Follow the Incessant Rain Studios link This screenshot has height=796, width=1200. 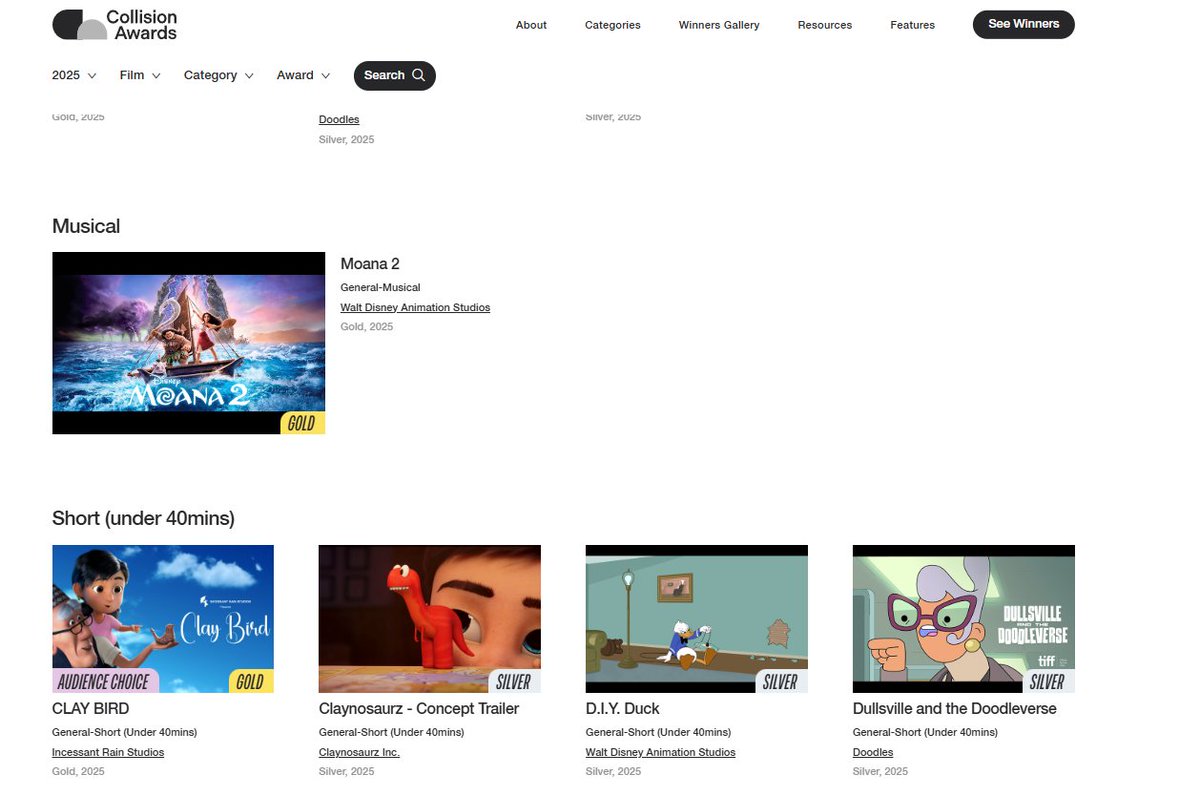(108, 752)
